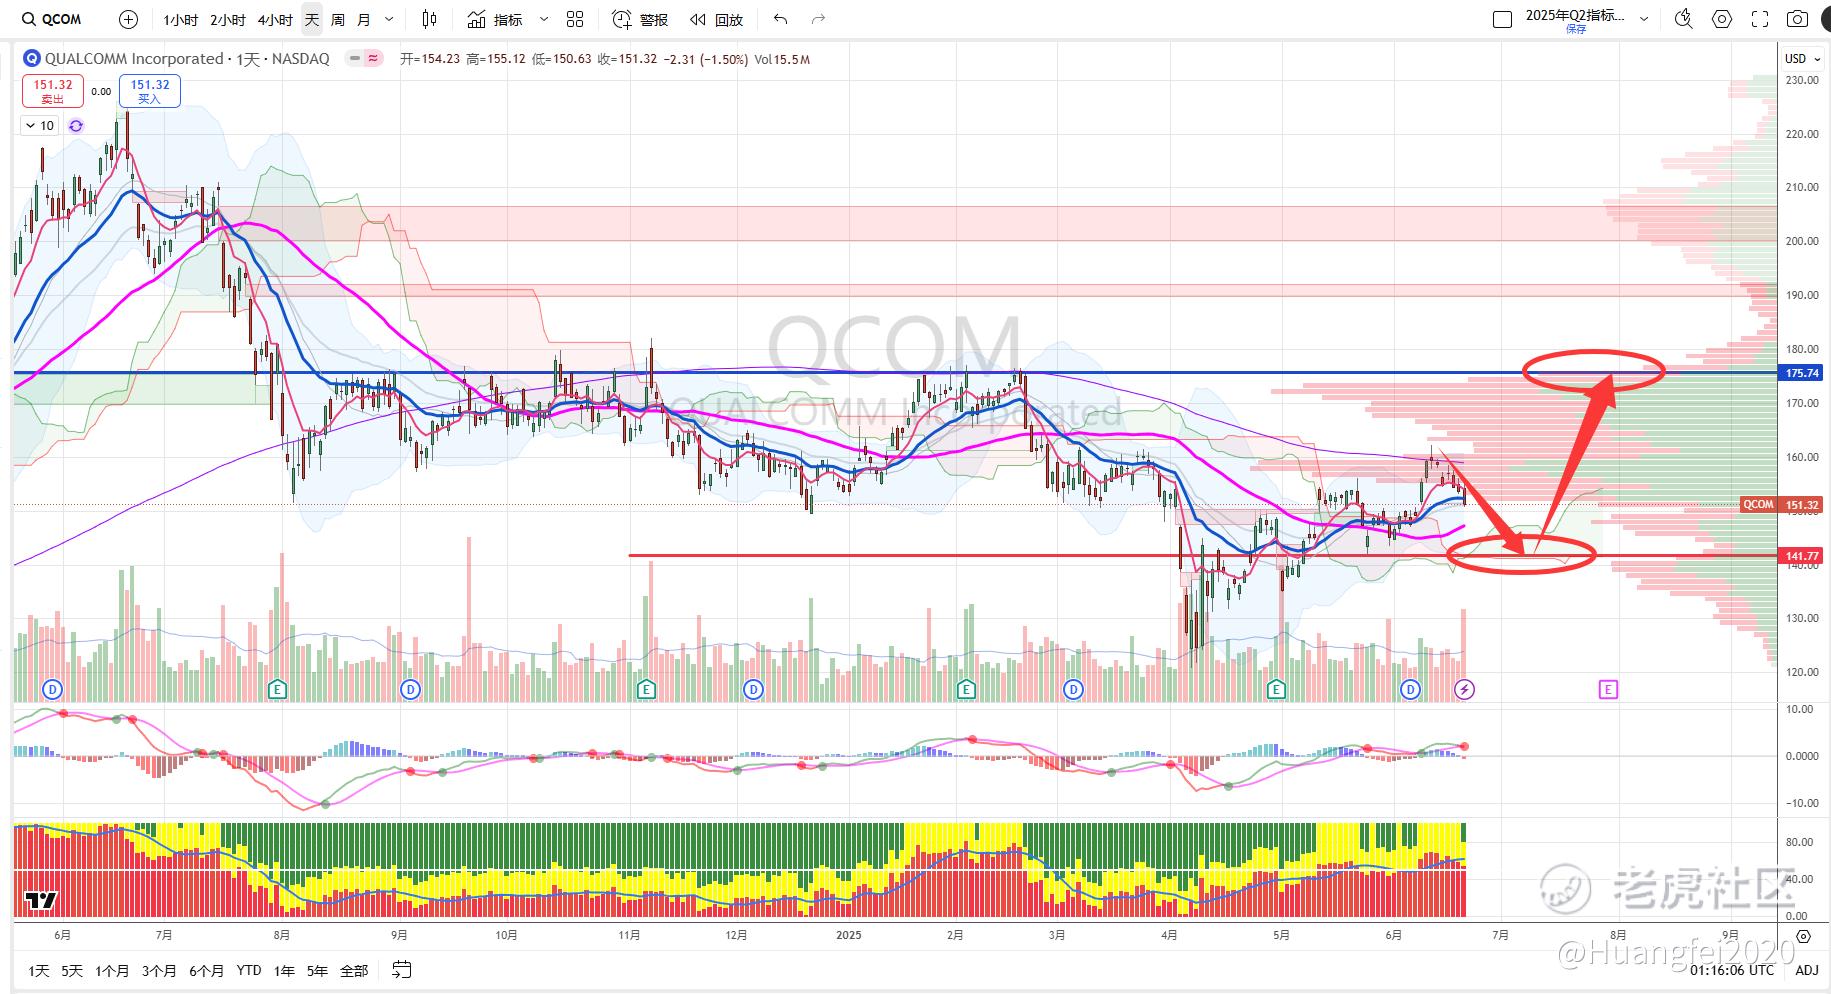This screenshot has height=994, width=1831.
Task: Click the Vol 15.5M legend value
Action: [x=782, y=59]
